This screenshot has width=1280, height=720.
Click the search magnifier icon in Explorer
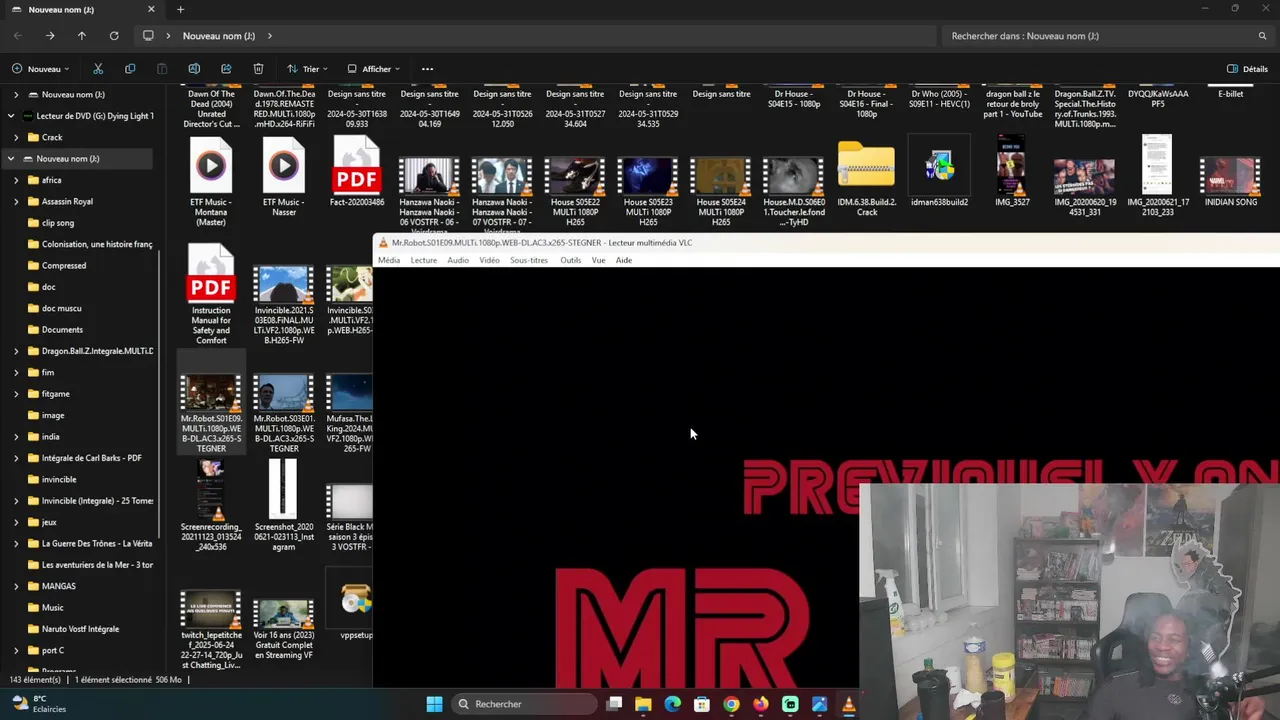(x=1262, y=36)
